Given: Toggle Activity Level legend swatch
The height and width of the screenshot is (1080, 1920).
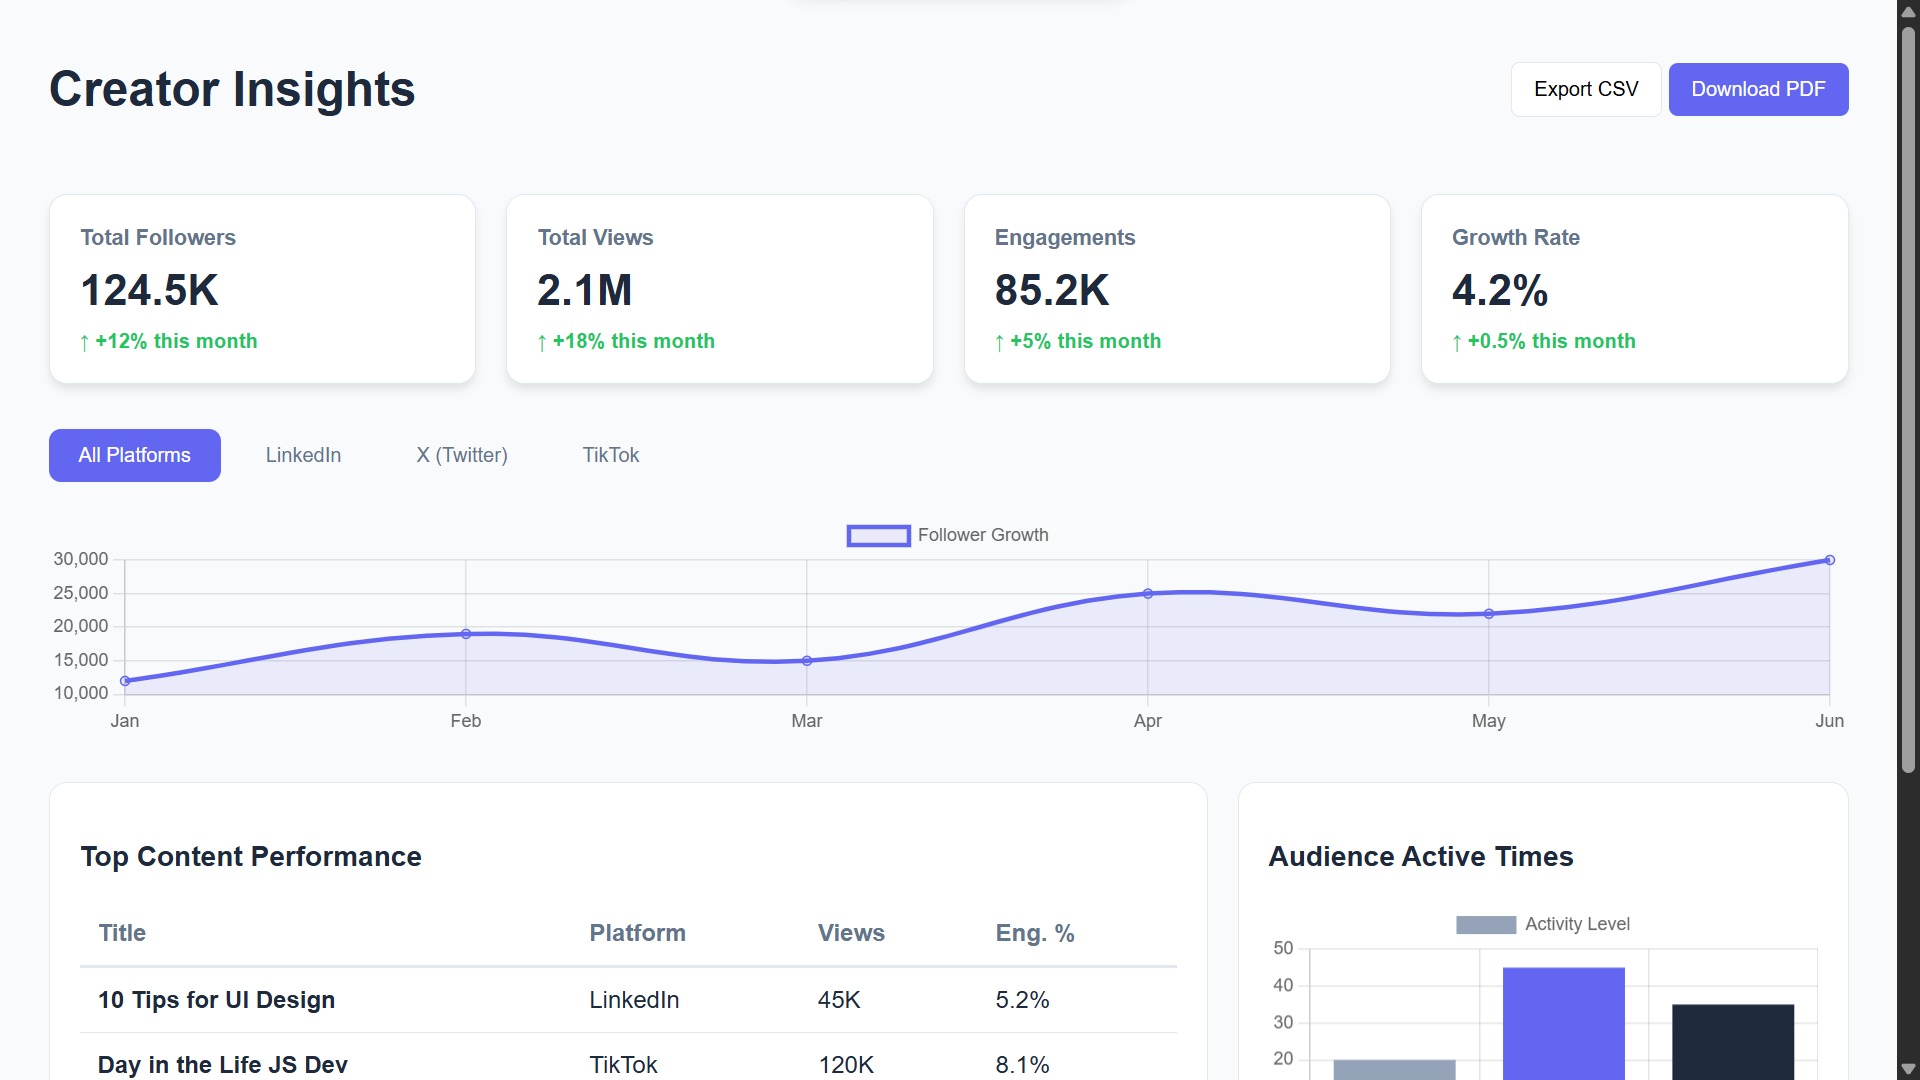Looking at the screenshot, I should (x=1485, y=925).
